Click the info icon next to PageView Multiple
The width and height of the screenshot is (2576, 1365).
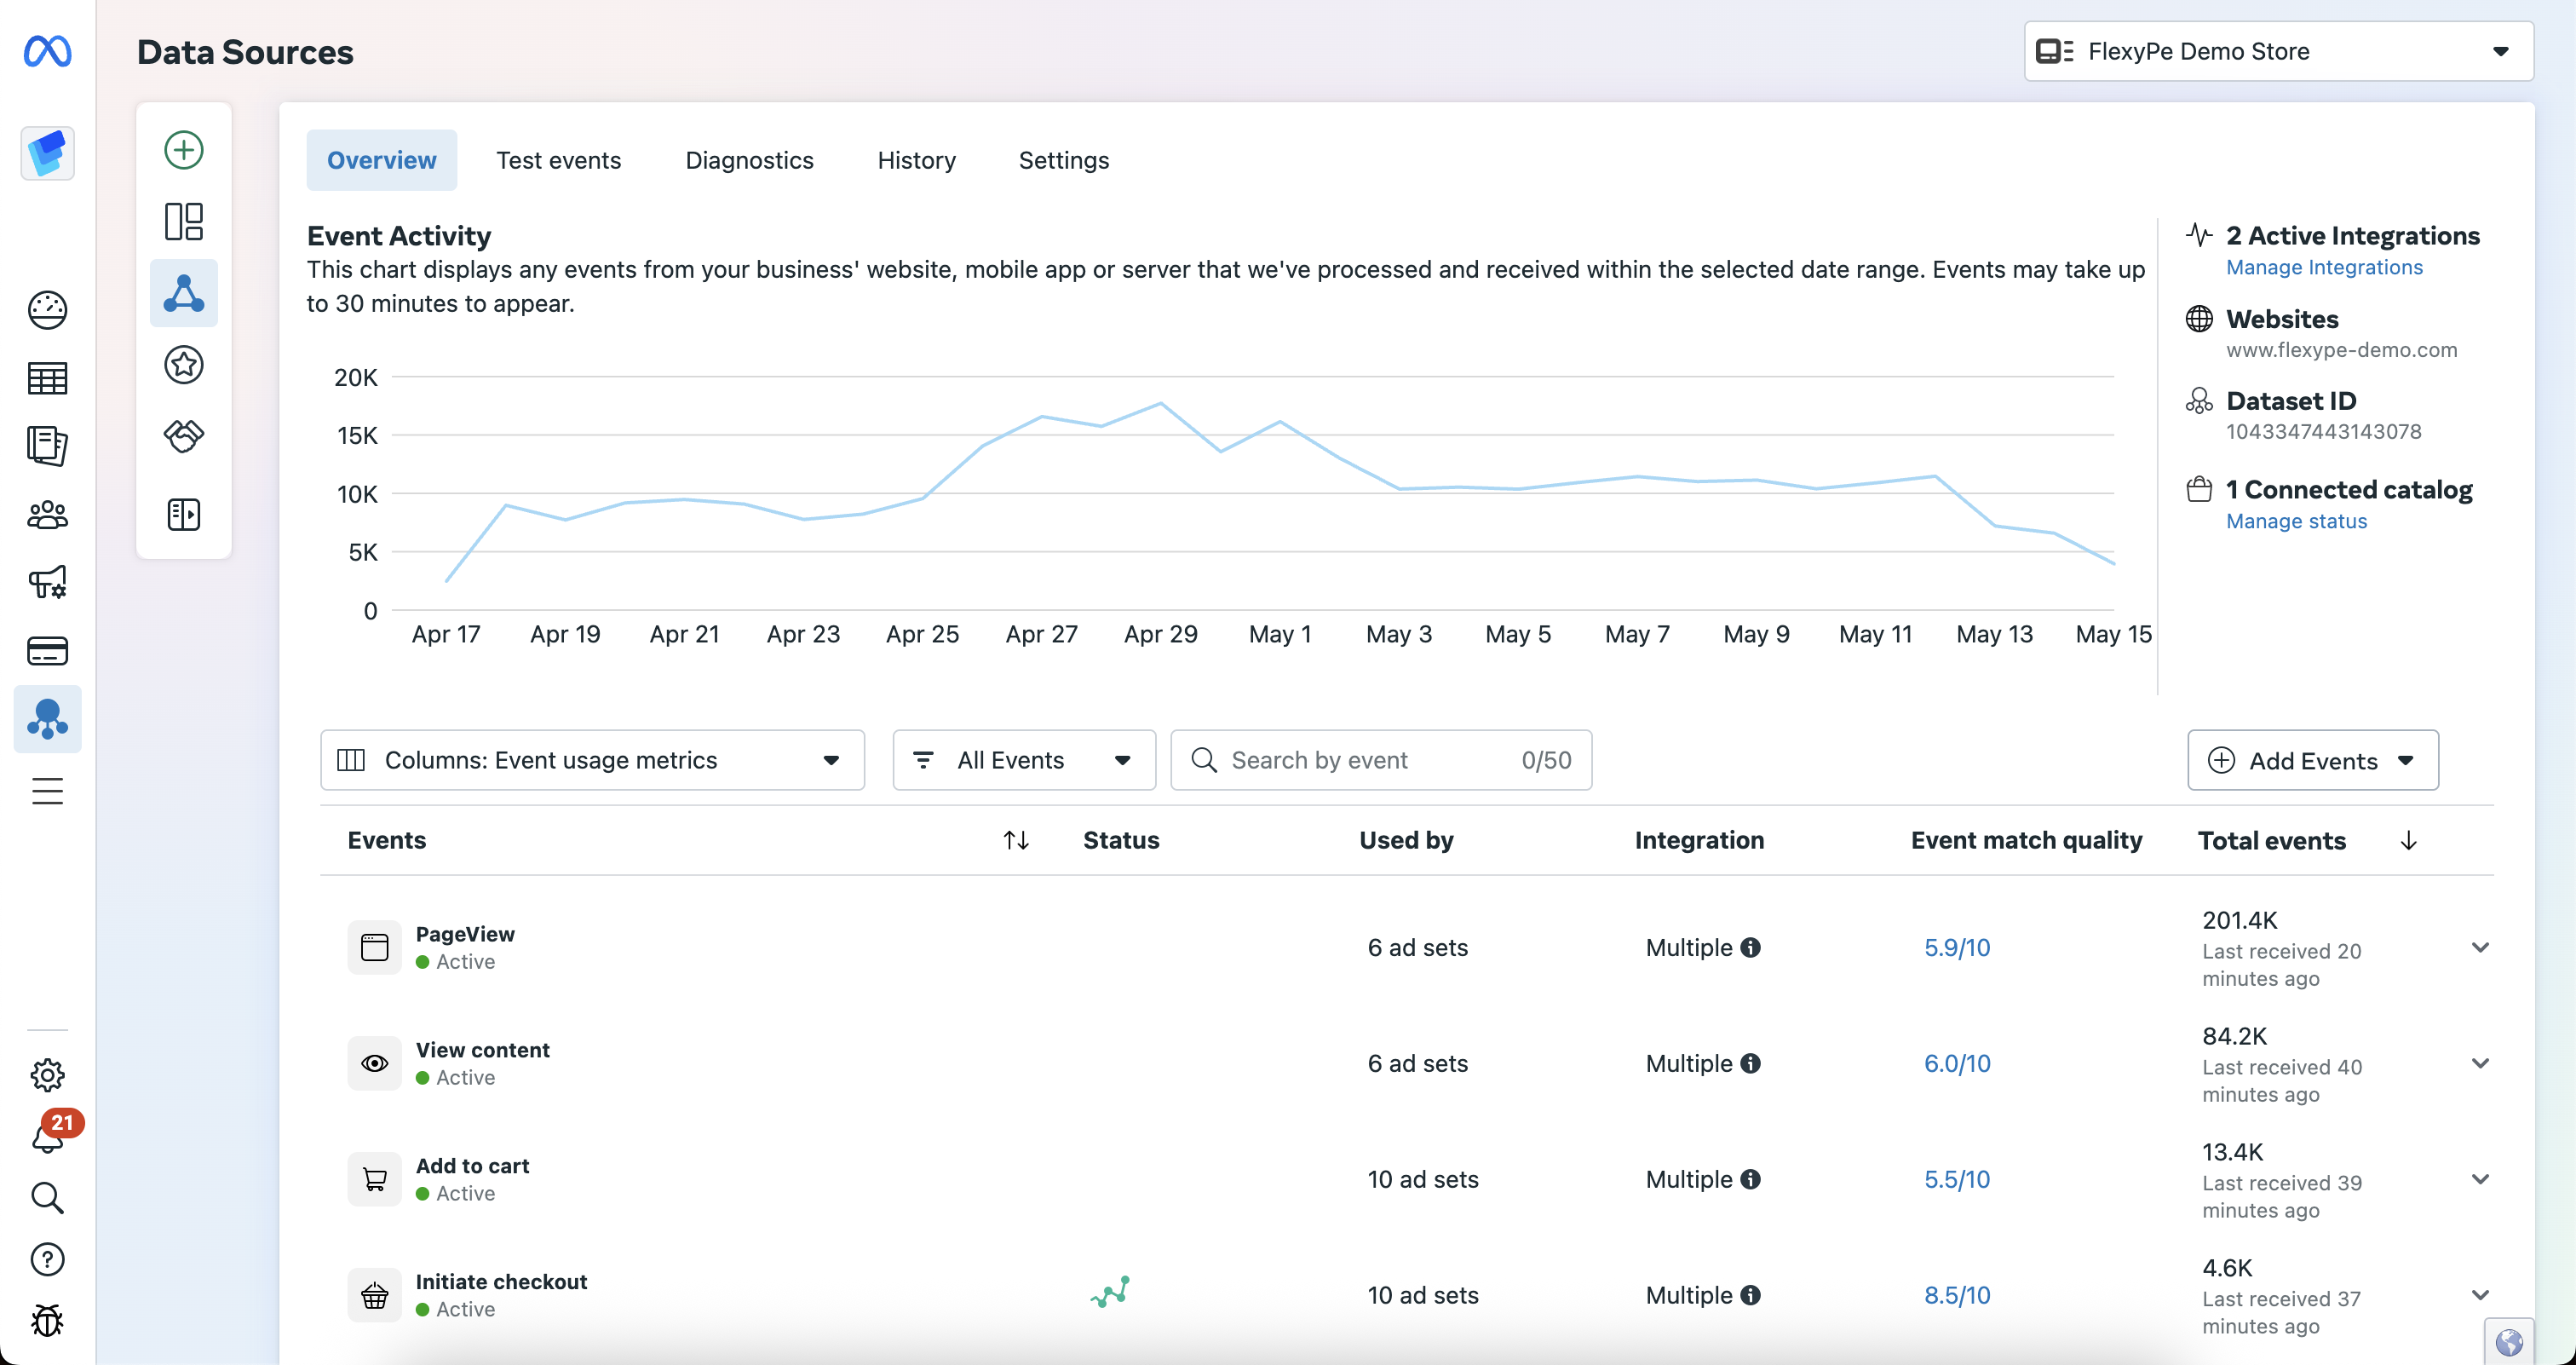click(1750, 947)
